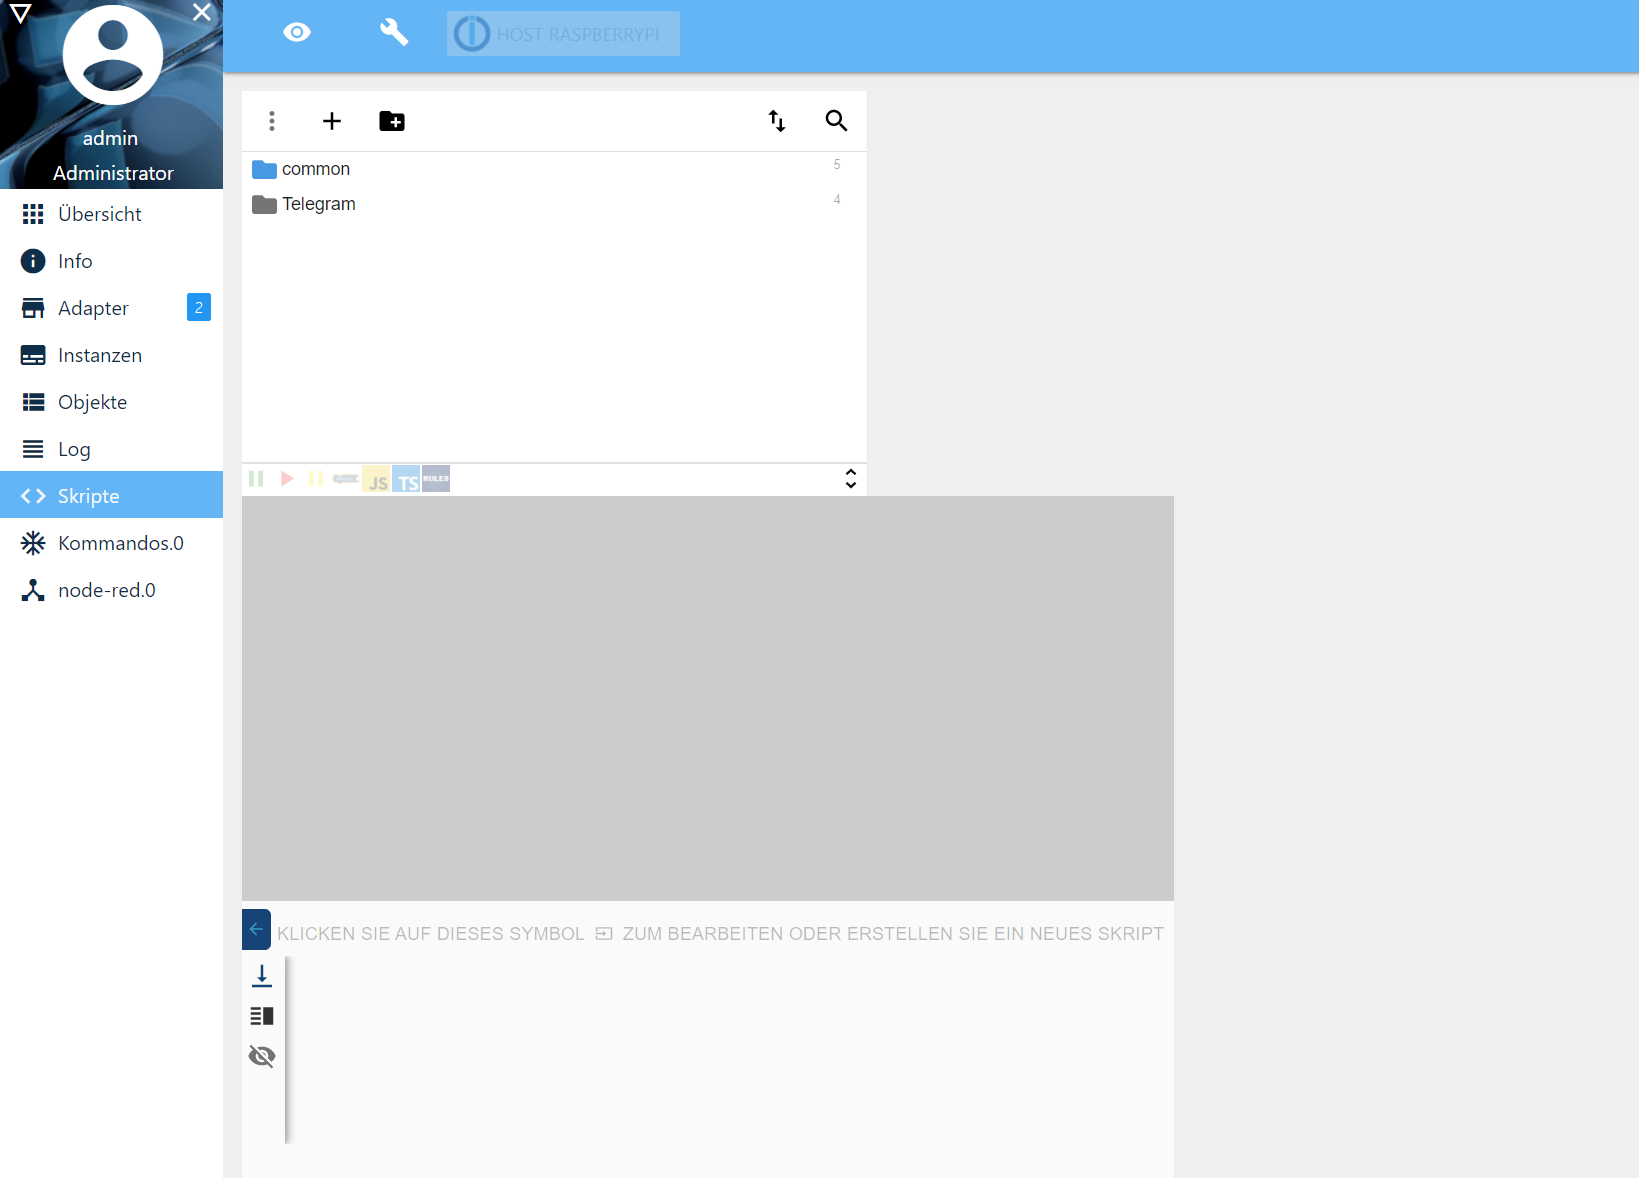Click the log layout list icon

coord(262,1016)
